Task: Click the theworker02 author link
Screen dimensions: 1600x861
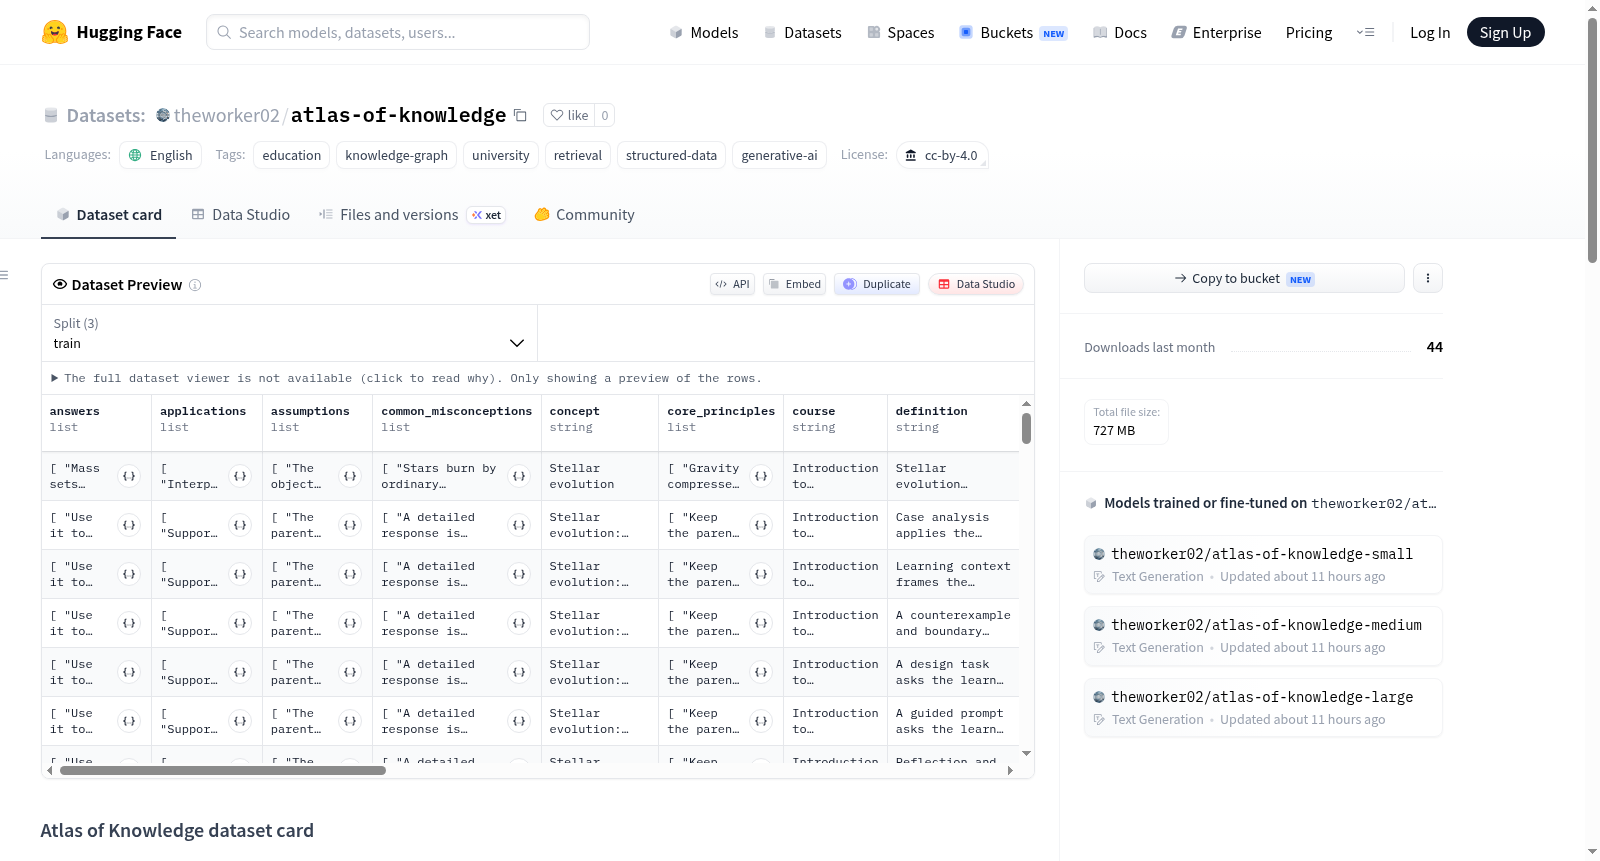Action: click(227, 115)
